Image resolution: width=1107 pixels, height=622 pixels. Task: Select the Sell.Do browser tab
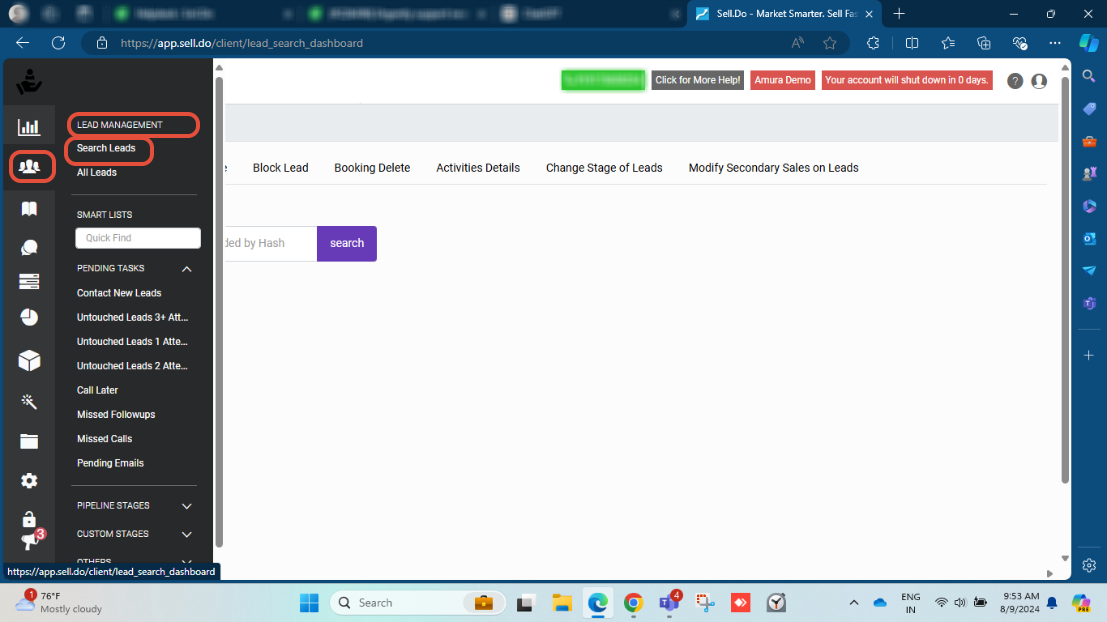[x=784, y=14]
